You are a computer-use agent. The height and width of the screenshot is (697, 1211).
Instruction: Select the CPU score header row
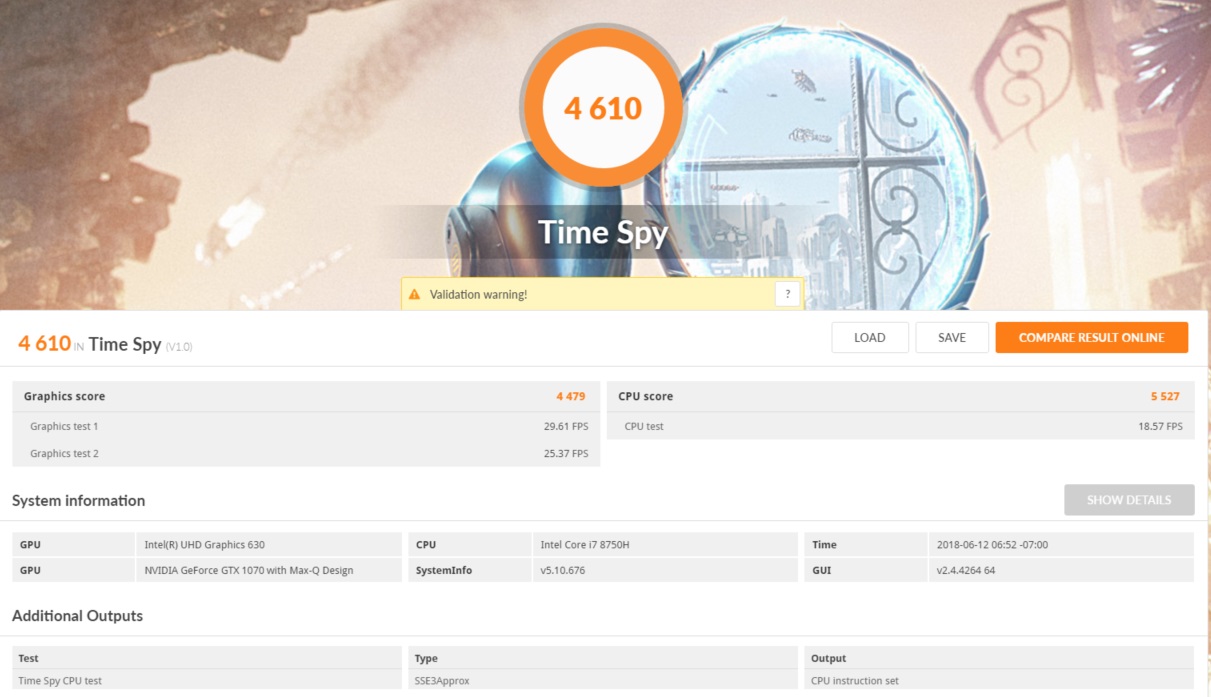900,397
